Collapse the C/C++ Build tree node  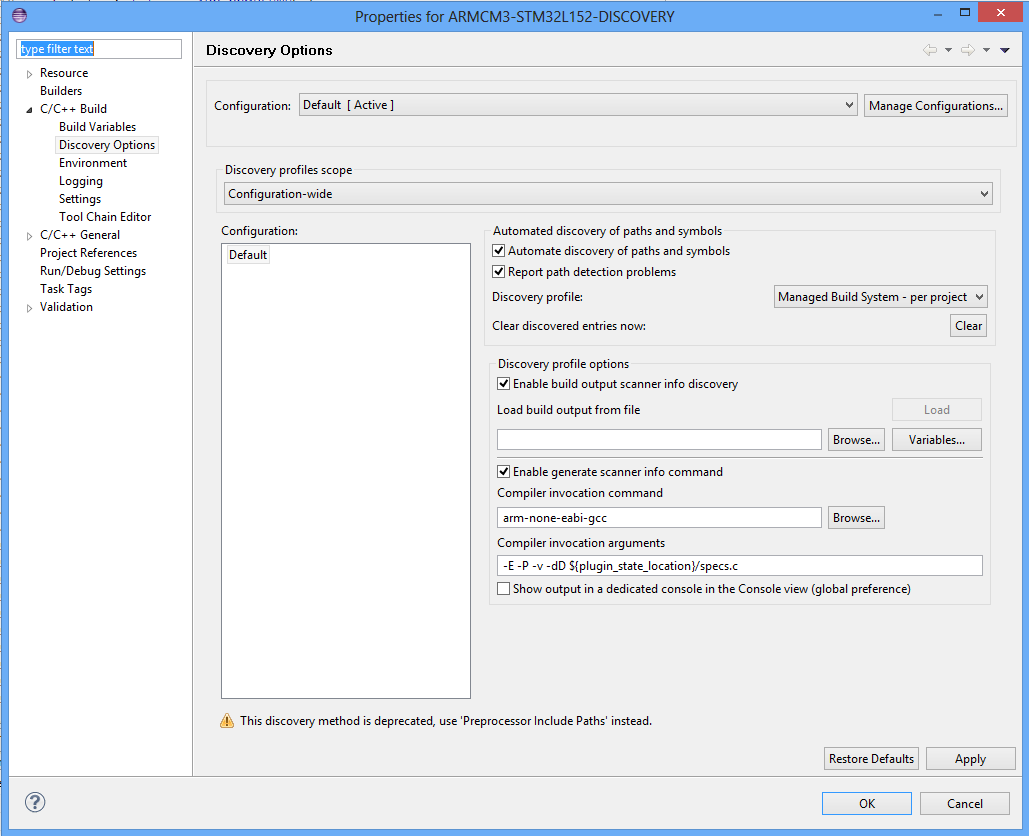(29, 110)
